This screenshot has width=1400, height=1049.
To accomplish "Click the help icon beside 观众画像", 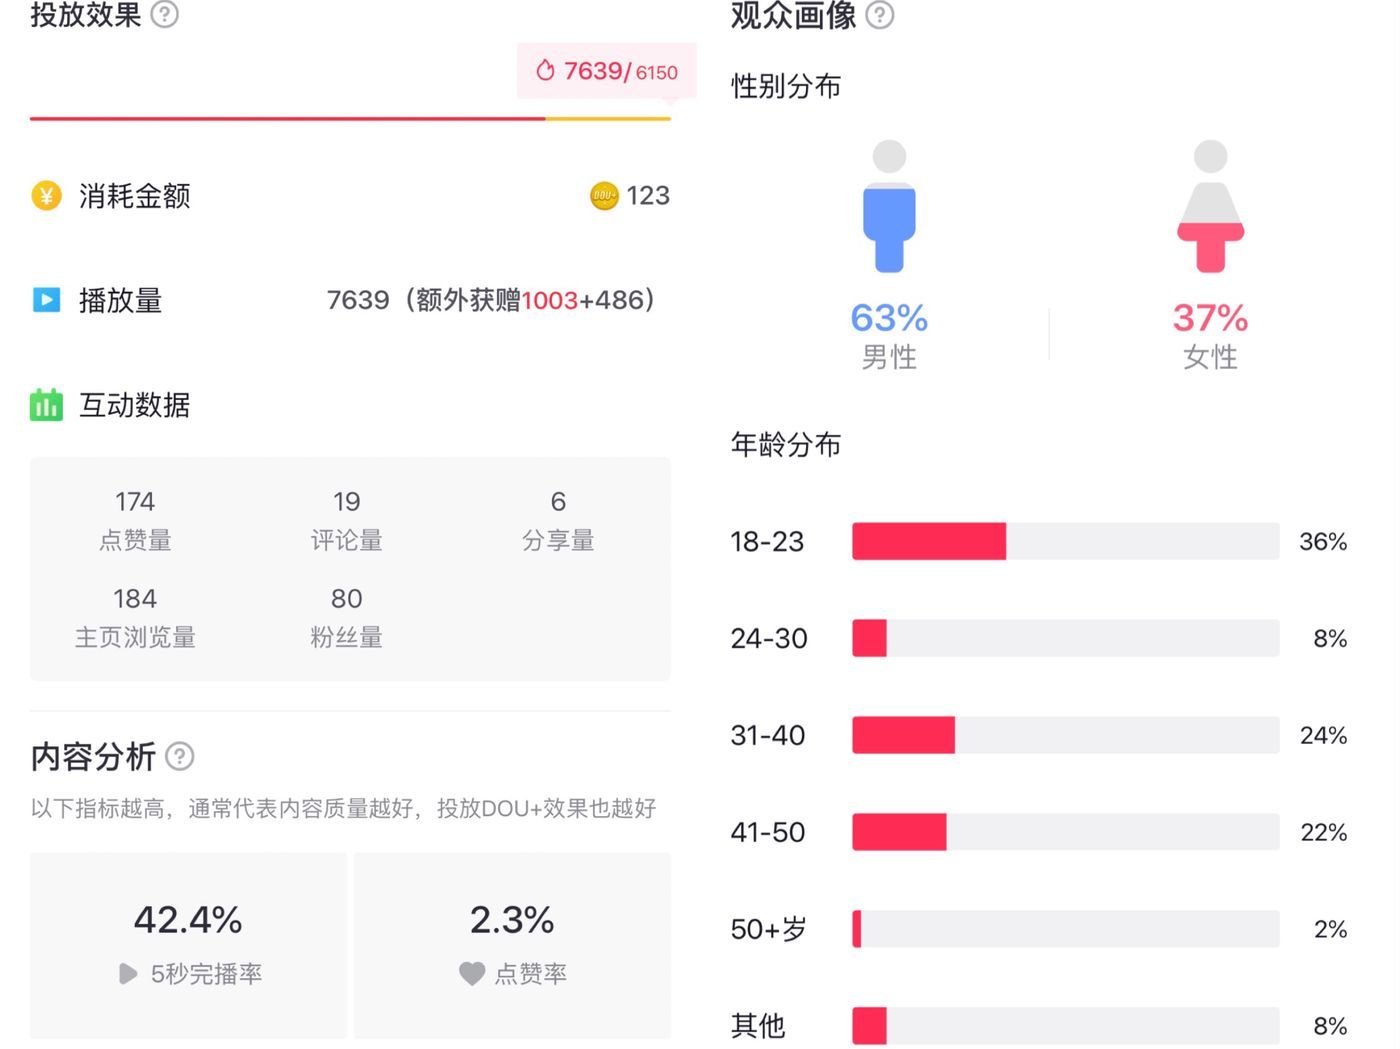I will click(x=879, y=15).
